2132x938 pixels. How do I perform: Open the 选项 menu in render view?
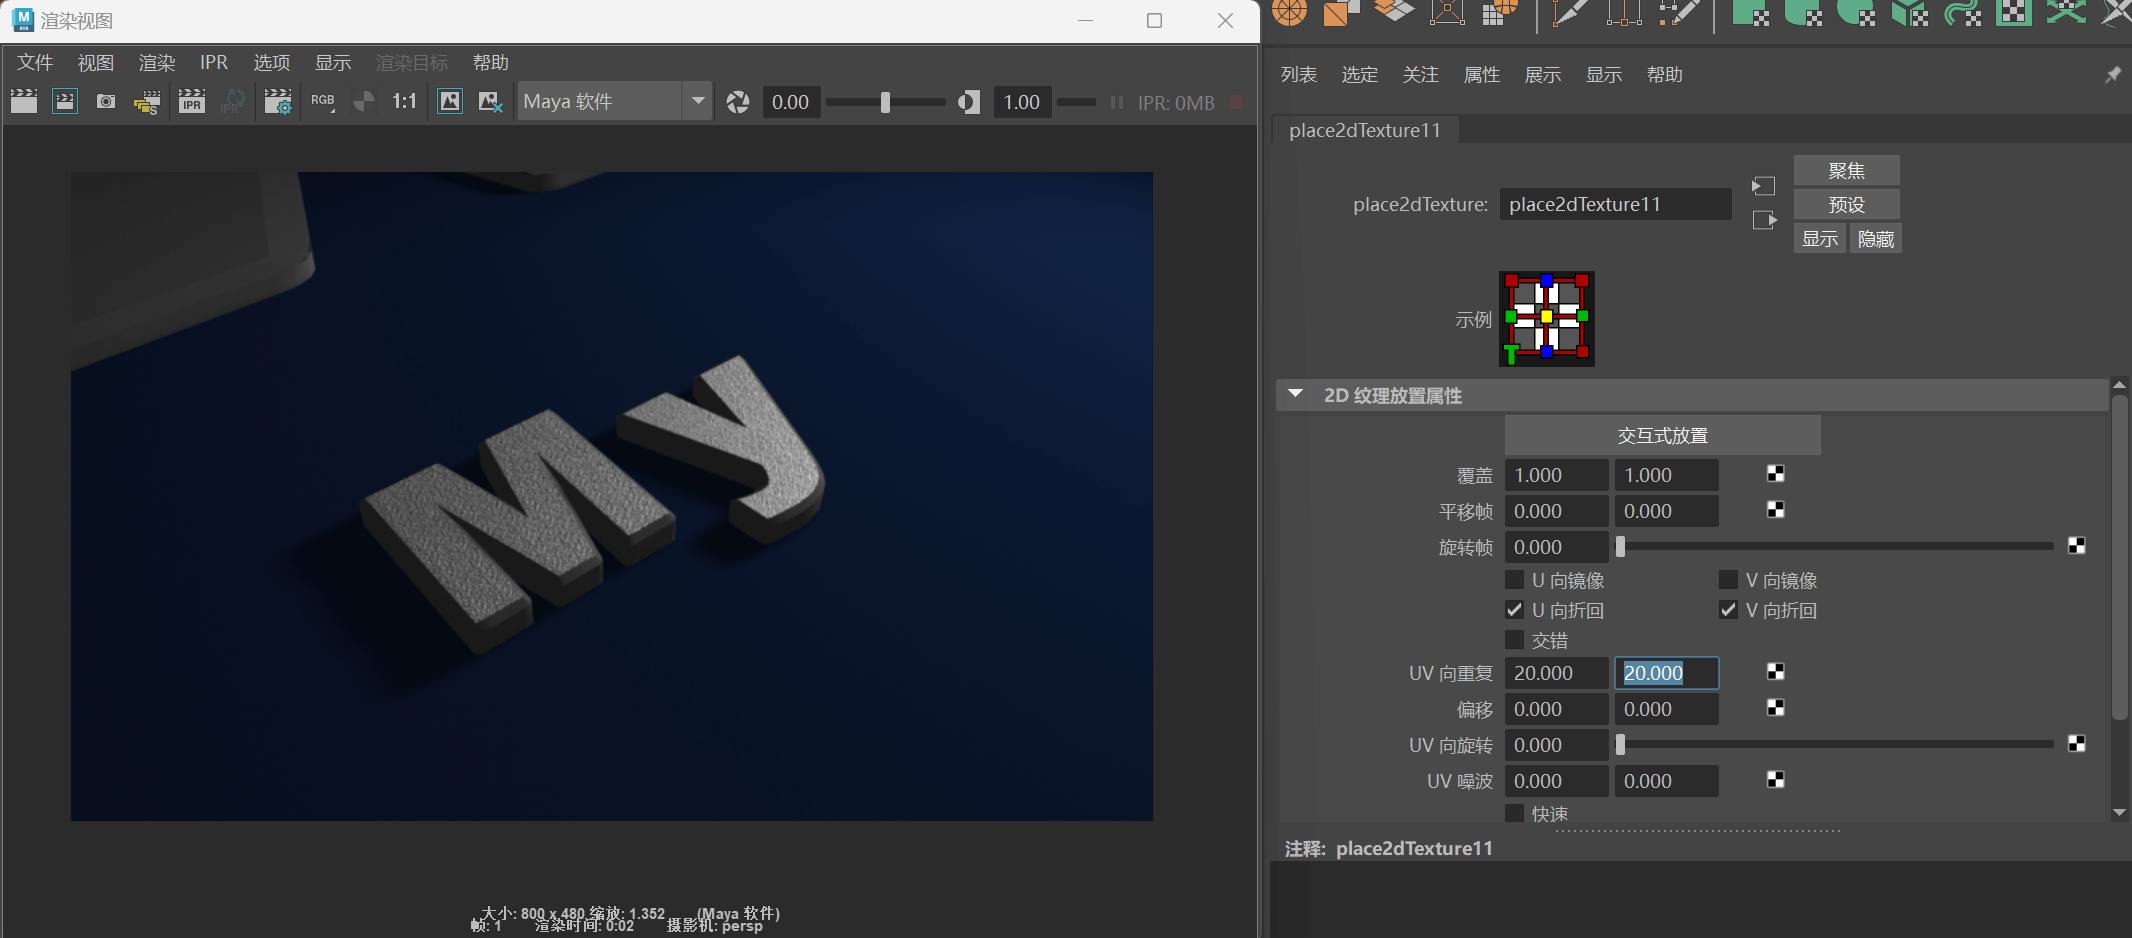pos(272,63)
